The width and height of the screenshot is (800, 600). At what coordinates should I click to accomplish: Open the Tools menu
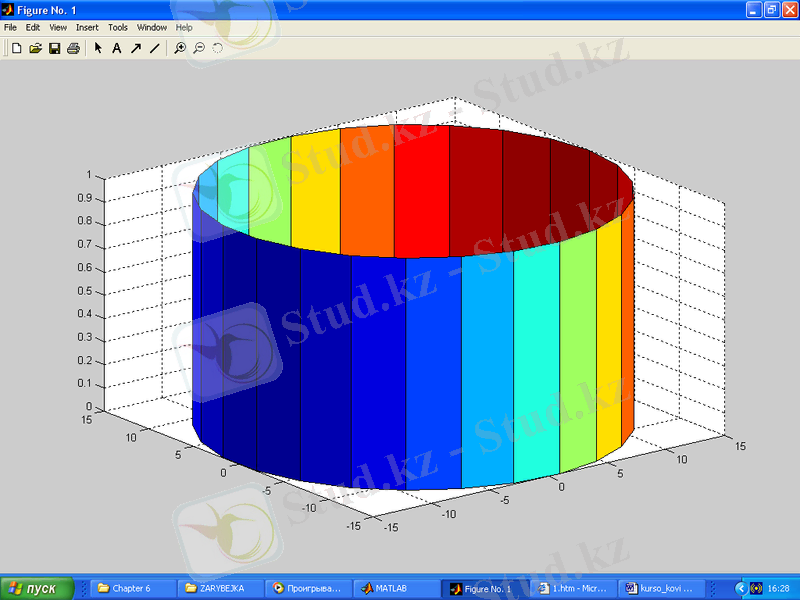[118, 28]
